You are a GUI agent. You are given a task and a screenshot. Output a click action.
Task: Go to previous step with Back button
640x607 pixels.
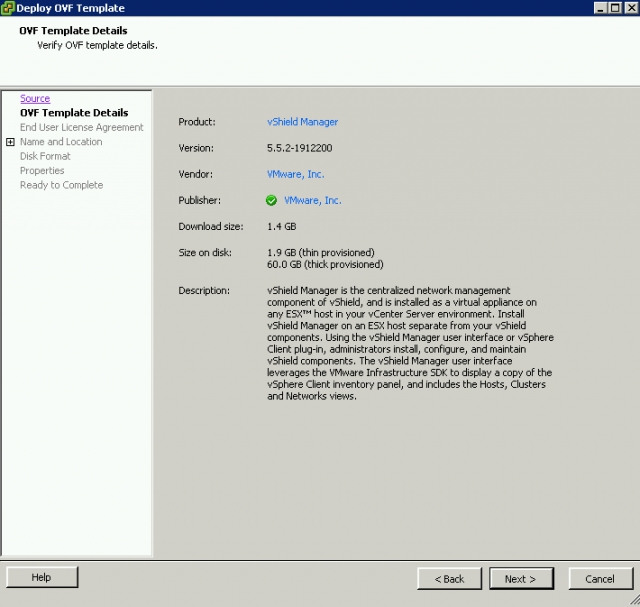click(449, 578)
